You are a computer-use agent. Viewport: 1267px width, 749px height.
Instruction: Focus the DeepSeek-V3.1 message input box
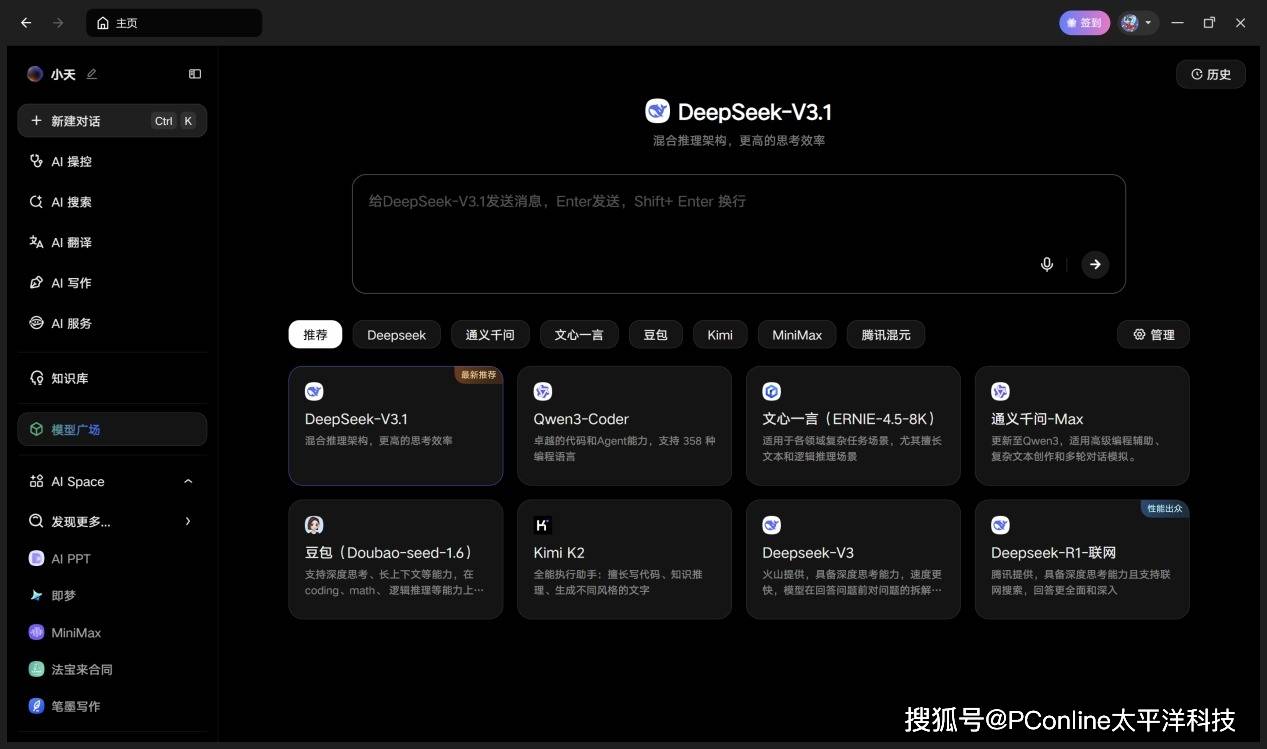click(x=738, y=234)
